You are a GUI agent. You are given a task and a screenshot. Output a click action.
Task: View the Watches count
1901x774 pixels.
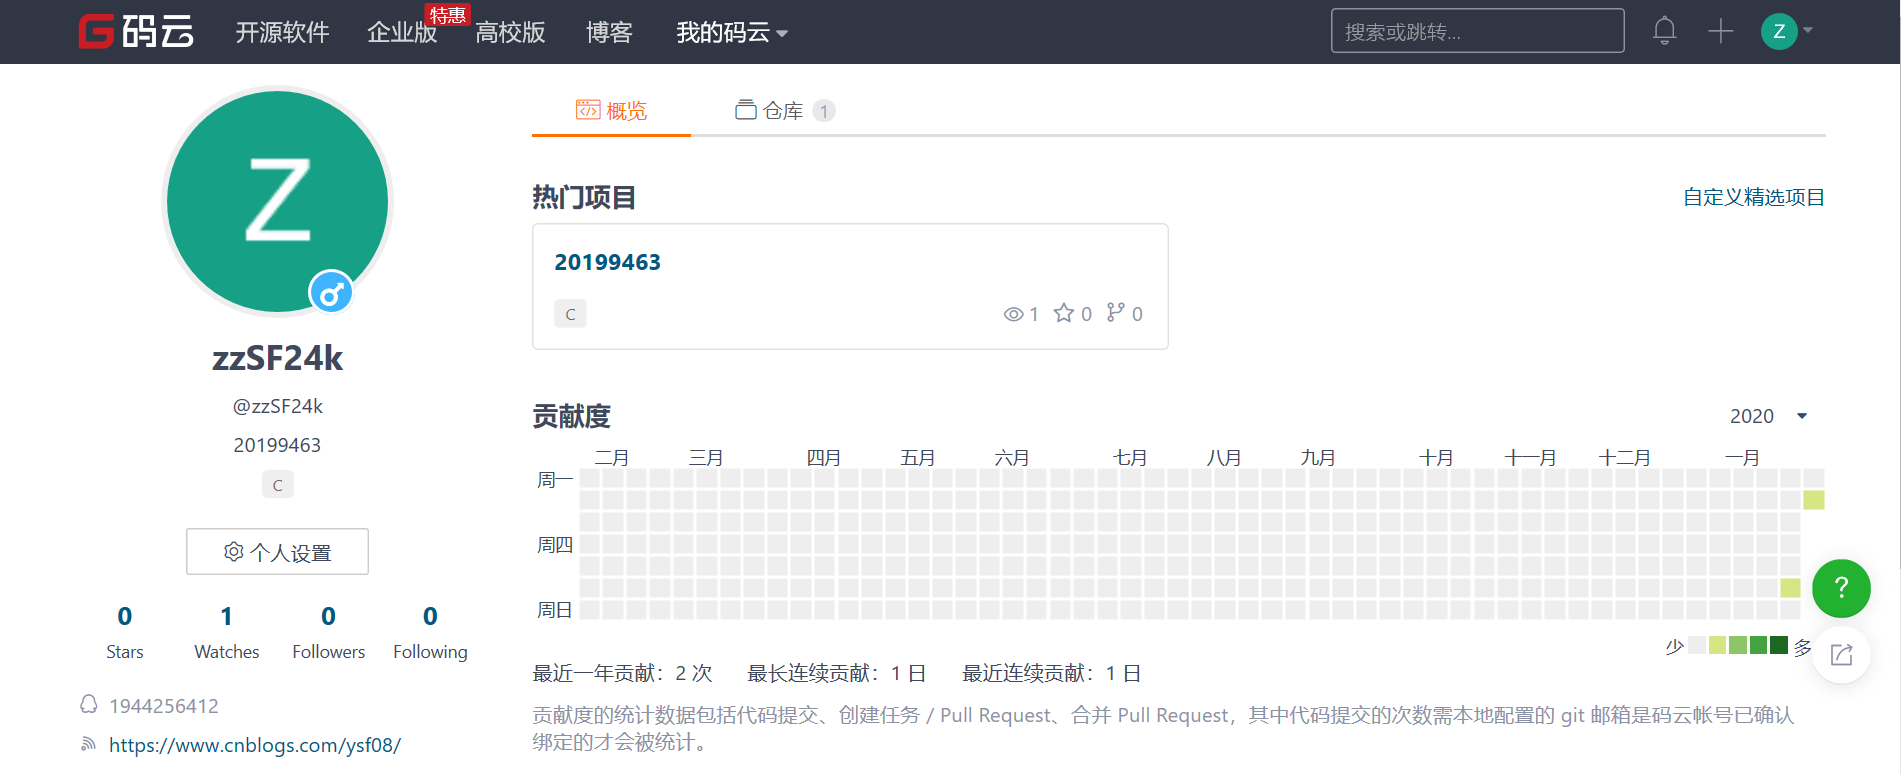227,633
